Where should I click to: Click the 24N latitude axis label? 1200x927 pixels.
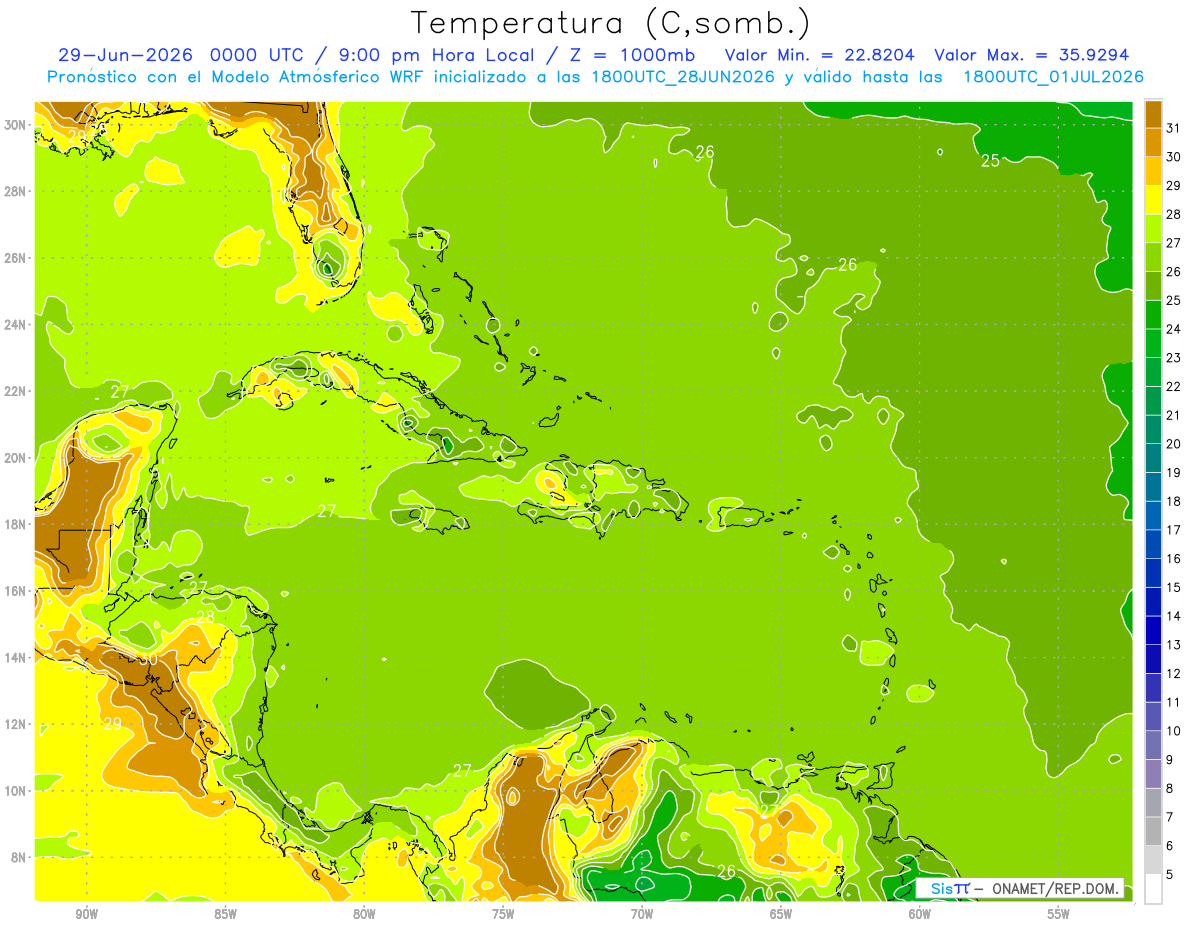coord(16,325)
